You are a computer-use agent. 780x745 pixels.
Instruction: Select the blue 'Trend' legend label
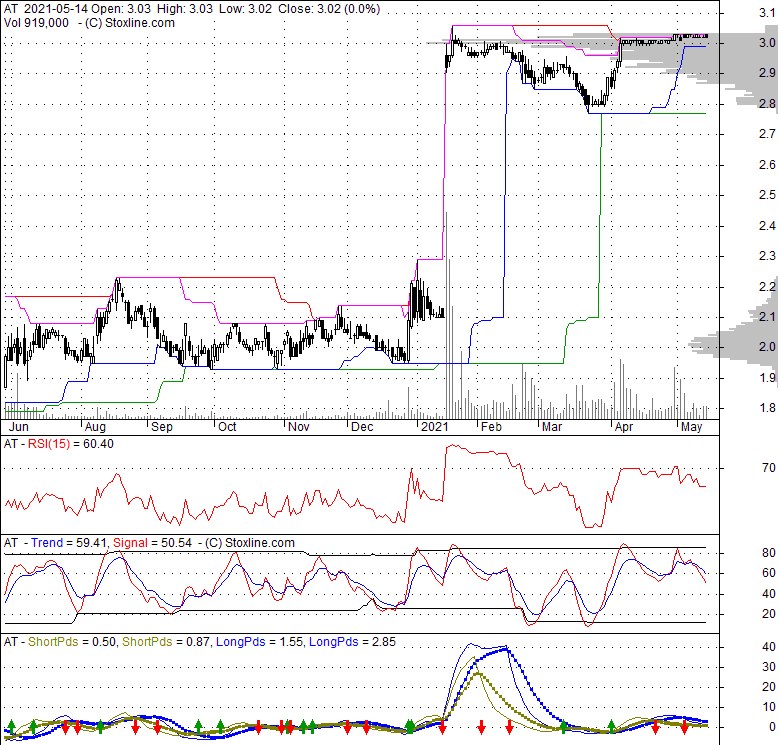click(47, 543)
